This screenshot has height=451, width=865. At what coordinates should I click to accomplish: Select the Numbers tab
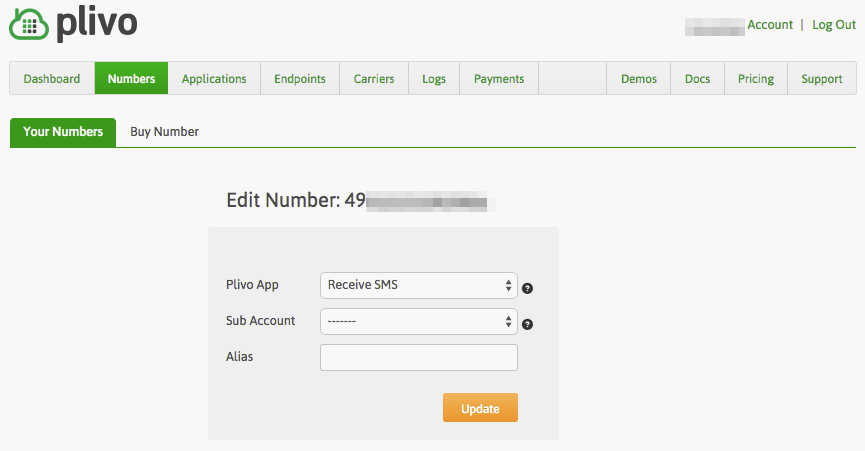click(x=131, y=78)
